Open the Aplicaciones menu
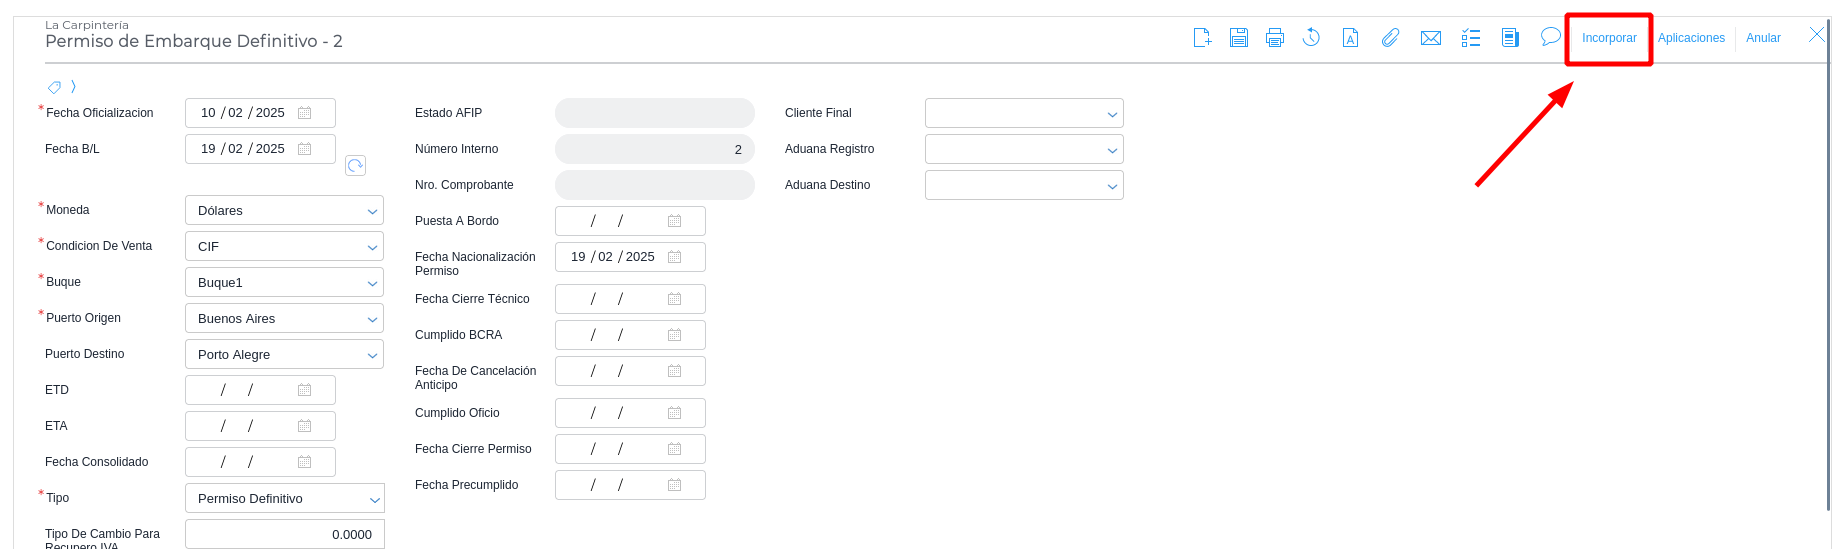This screenshot has height=549, width=1844. coord(1691,38)
